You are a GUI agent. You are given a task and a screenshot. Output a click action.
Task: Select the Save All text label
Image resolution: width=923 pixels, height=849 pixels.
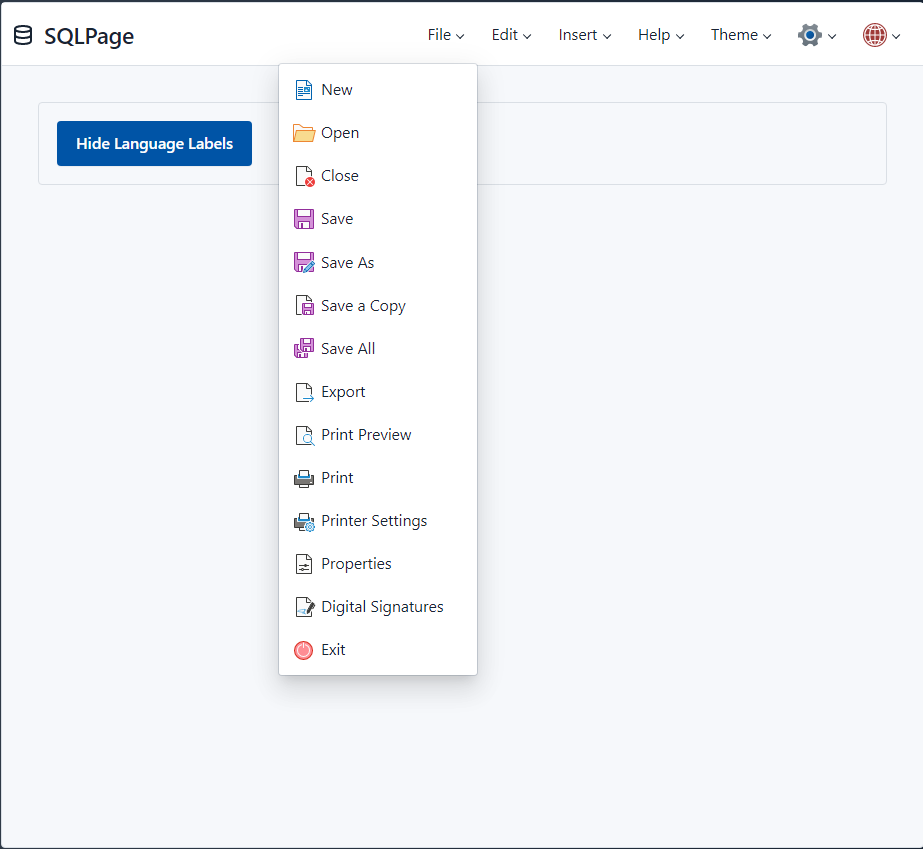pyautogui.click(x=348, y=349)
